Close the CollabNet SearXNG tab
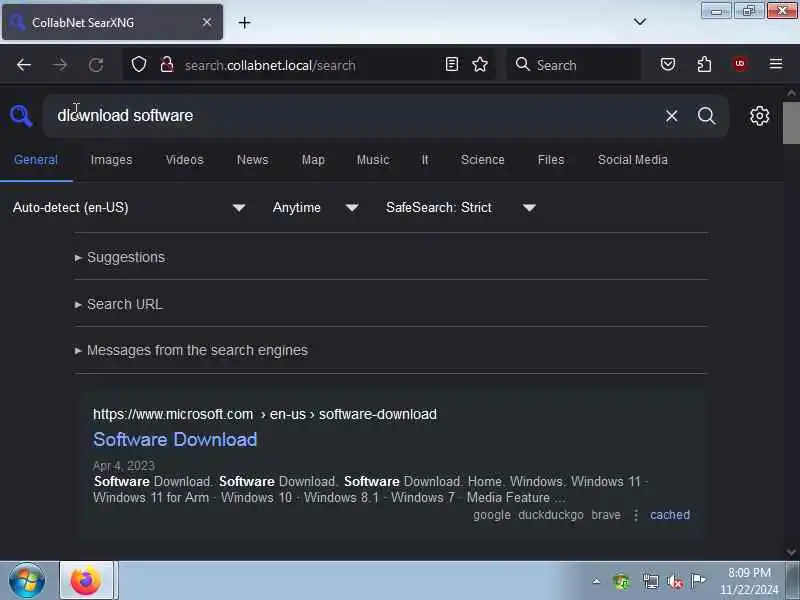 pos(207,22)
